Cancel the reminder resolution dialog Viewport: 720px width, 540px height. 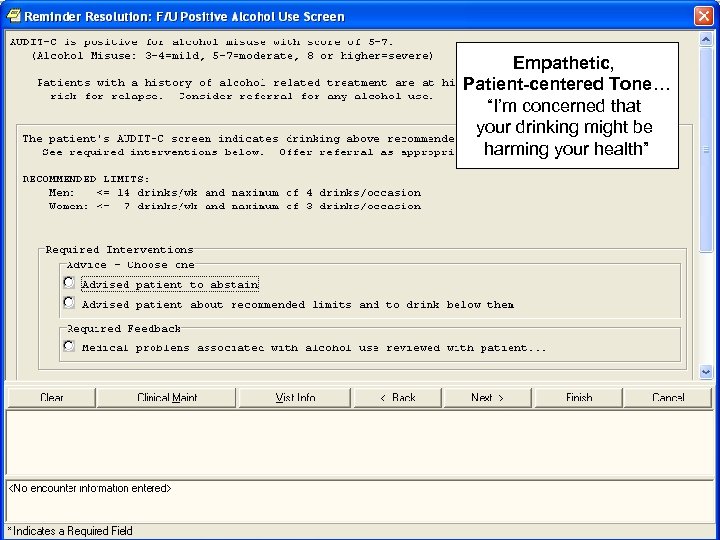click(668, 398)
